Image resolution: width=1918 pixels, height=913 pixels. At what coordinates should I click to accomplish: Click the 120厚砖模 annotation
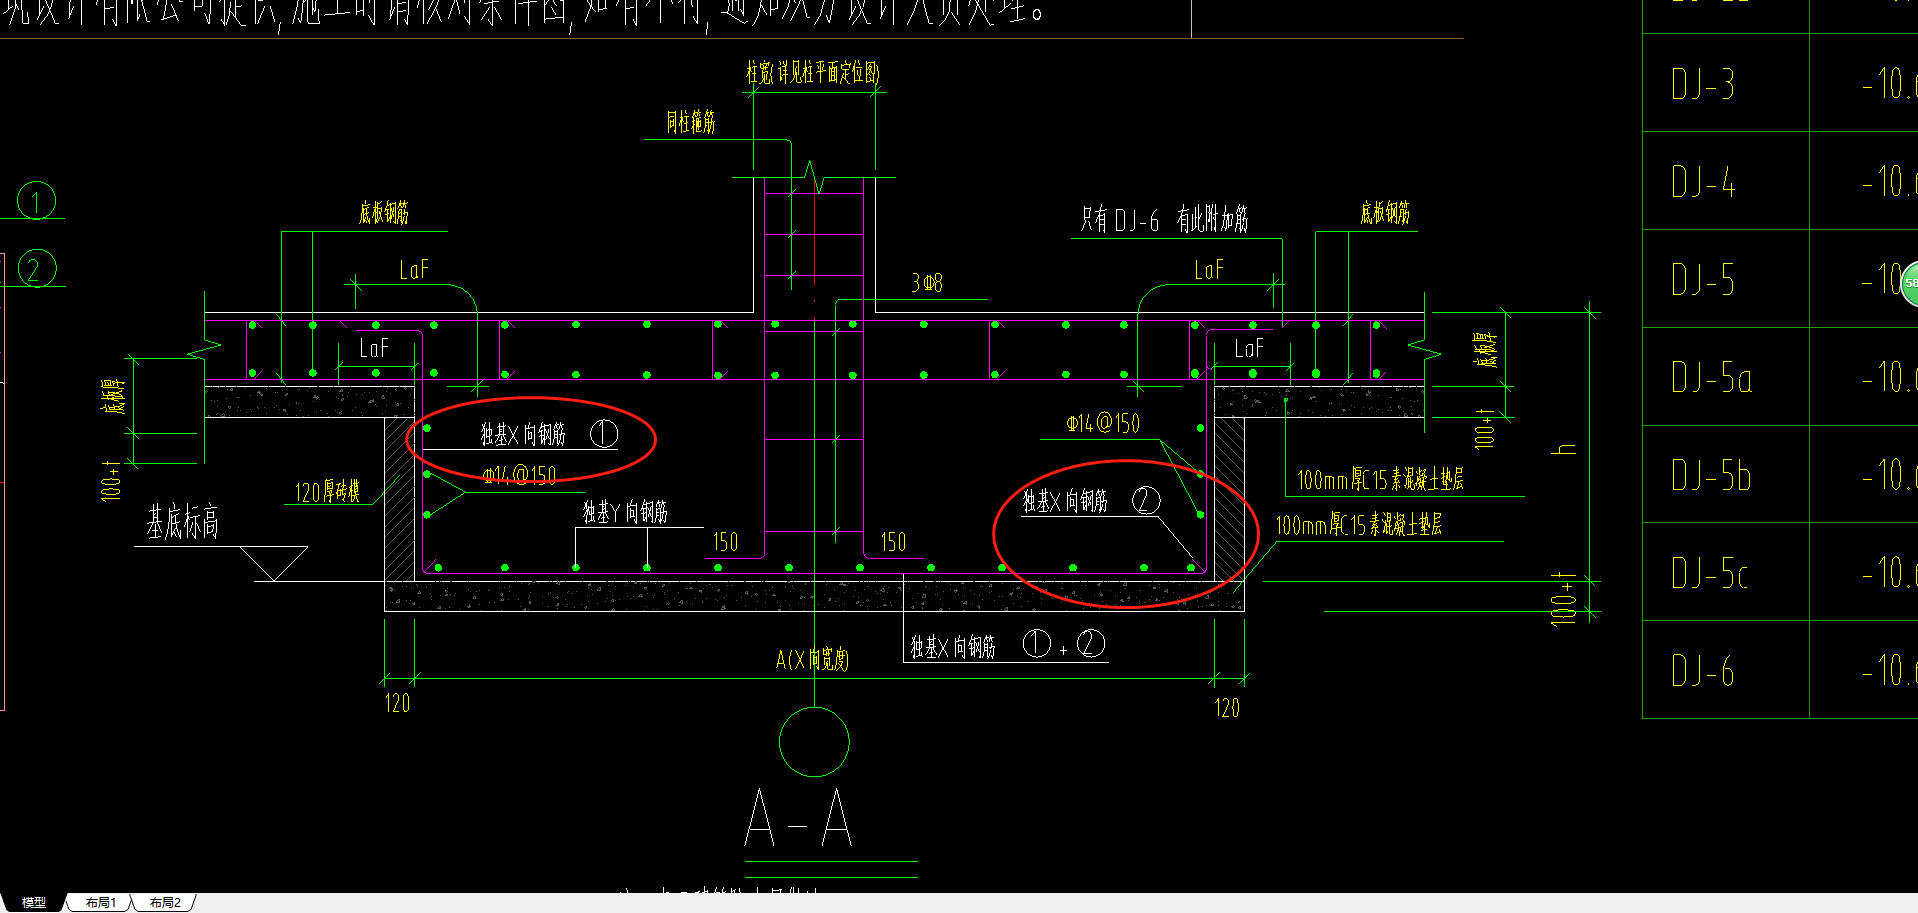click(x=327, y=492)
